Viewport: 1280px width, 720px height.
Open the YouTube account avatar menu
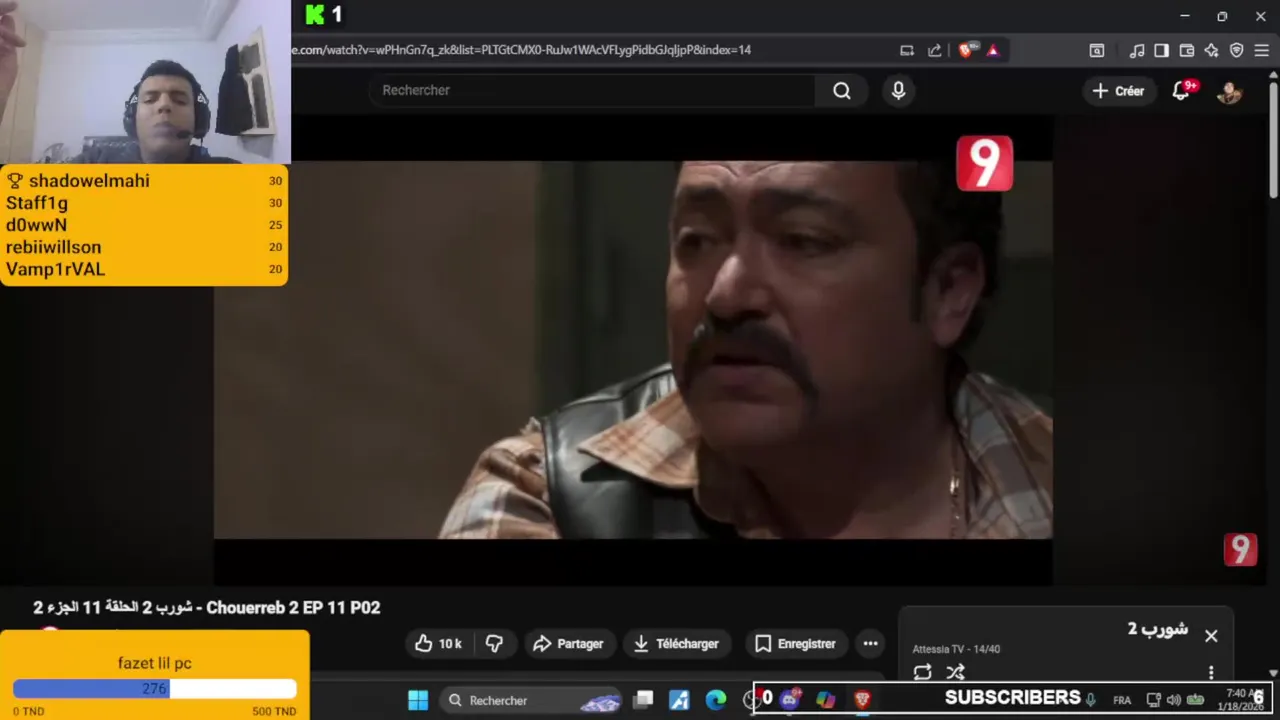tap(1229, 91)
